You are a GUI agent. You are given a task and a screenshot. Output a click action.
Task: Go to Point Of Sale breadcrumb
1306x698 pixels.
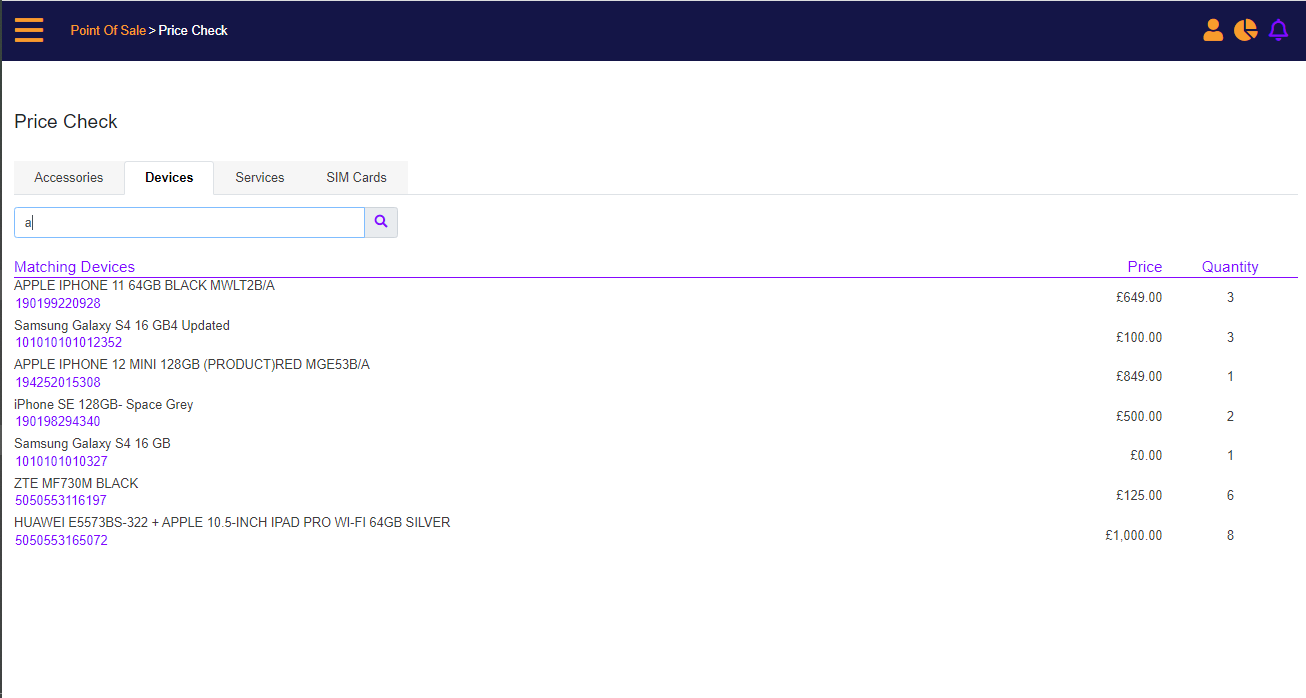(108, 30)
